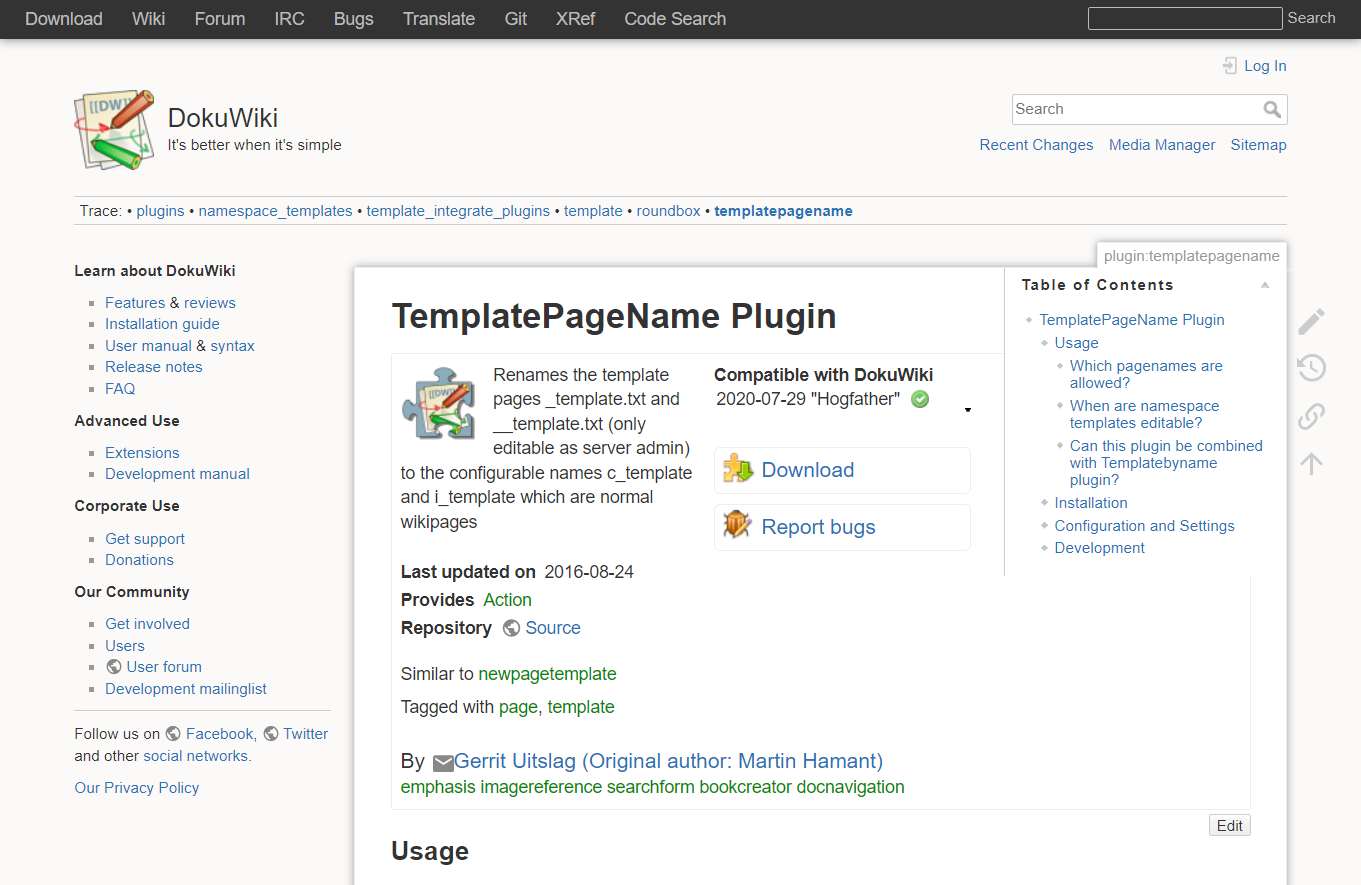Open Code Search in the top navigation bar
The height and width of the screenshot is (885, 1361).
pyautogui.click(x=675, y=19)
